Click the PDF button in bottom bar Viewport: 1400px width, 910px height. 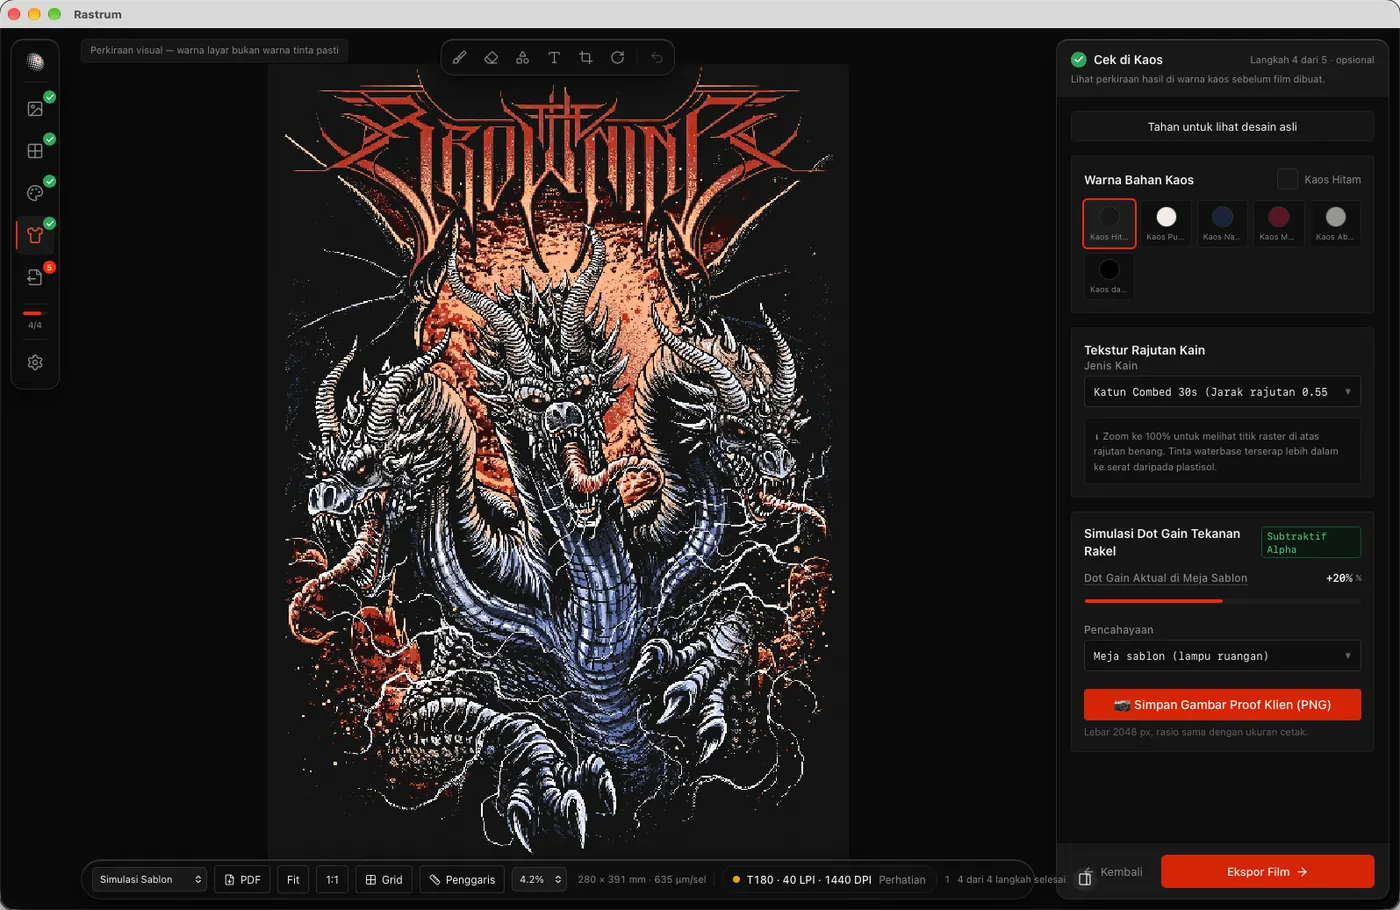(x=242, y=880)
